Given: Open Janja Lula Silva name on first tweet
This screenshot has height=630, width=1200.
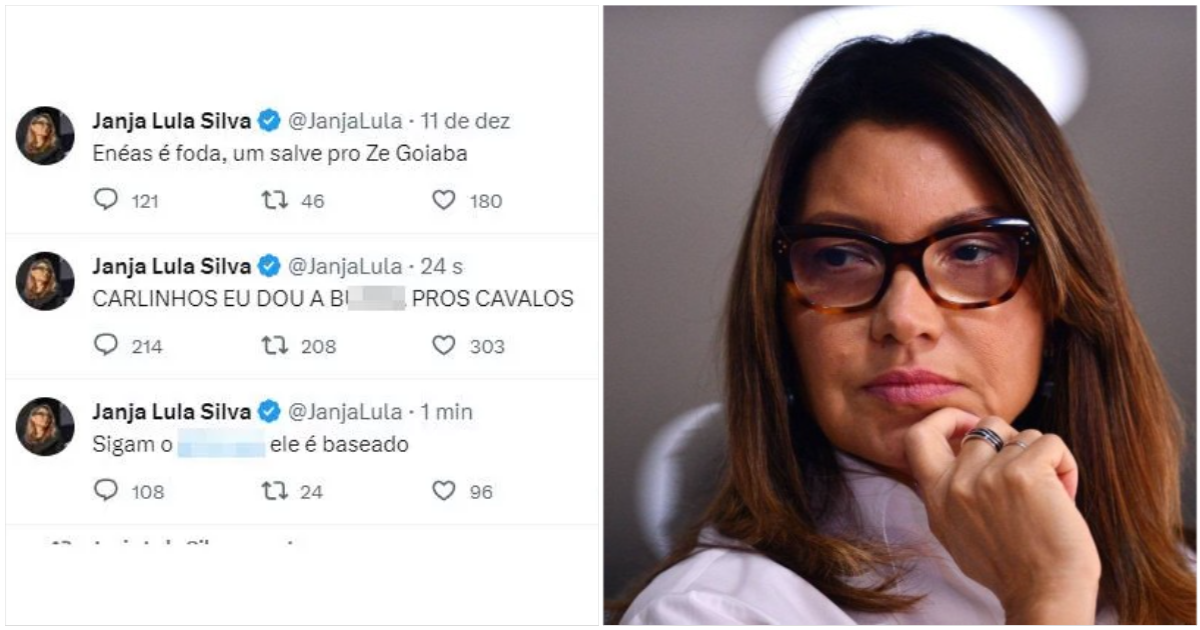Looking at the screenshot, I should 171,121.
